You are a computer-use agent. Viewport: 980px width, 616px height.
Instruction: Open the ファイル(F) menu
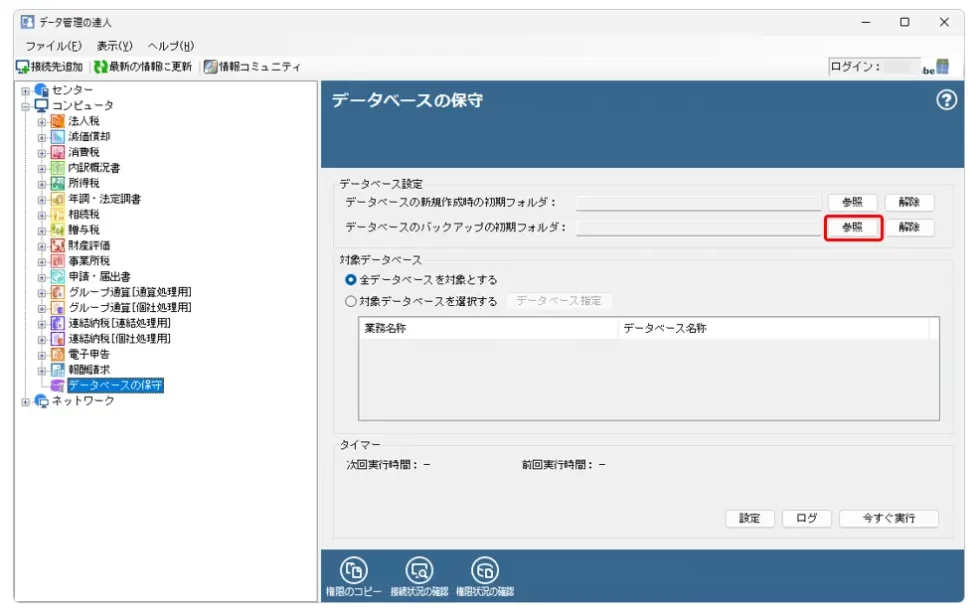(53, 46)
